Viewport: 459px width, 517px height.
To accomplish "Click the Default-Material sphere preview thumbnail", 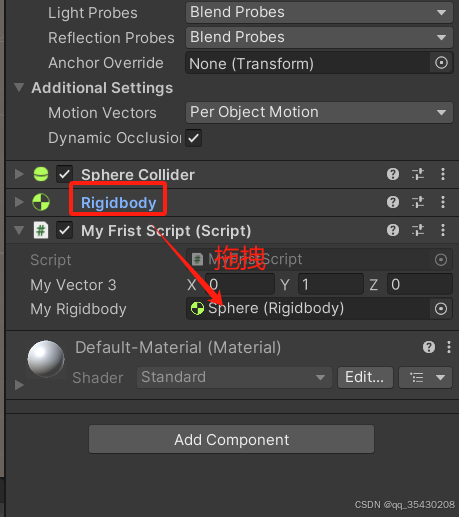I will [x=46, y=359].
